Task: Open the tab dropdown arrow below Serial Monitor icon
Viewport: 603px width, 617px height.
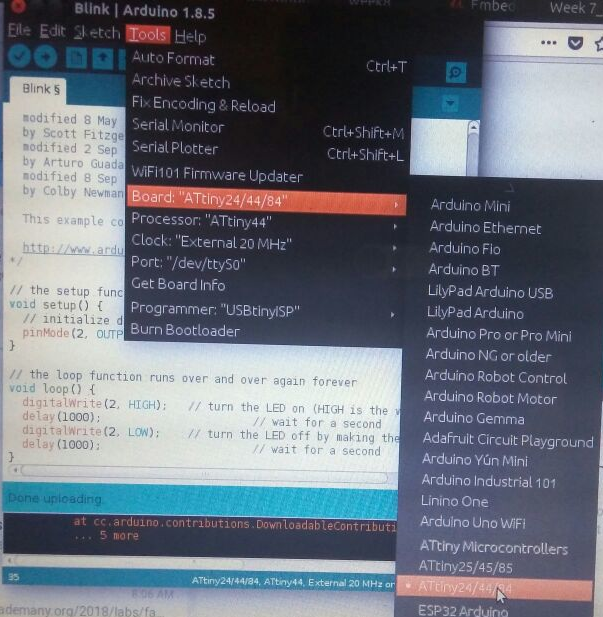Action: tap(450, 104)
